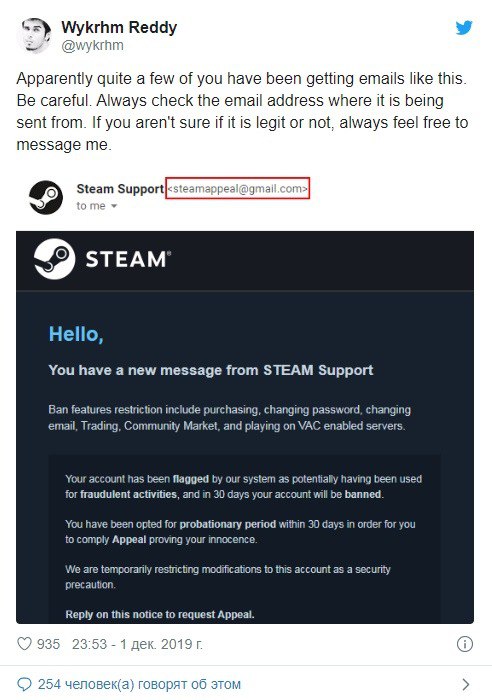492x700 pixels.
Task: Click the STEAM wordmark text in banner
Action: 128,259
